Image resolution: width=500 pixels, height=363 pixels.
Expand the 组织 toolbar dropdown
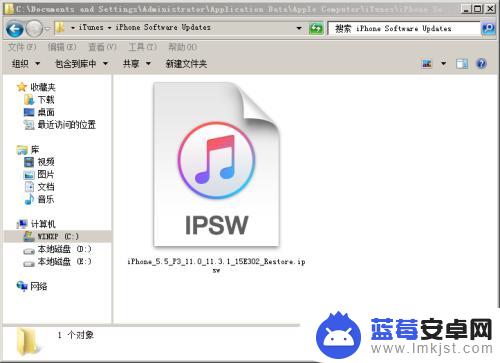pos(26,63)
